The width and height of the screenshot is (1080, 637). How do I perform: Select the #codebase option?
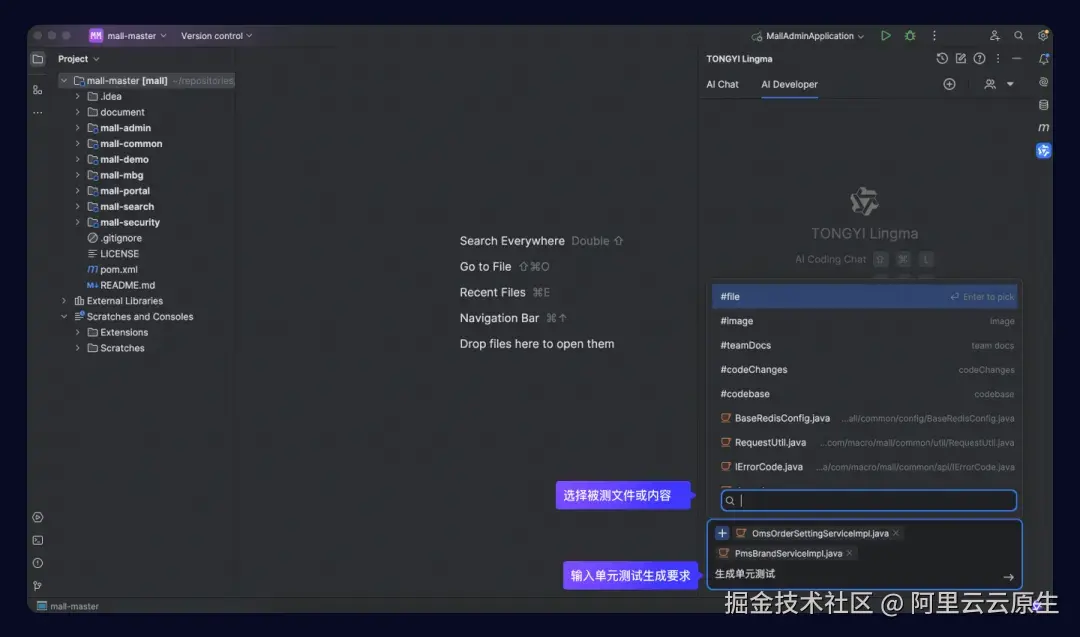click(x=864, y=394)
